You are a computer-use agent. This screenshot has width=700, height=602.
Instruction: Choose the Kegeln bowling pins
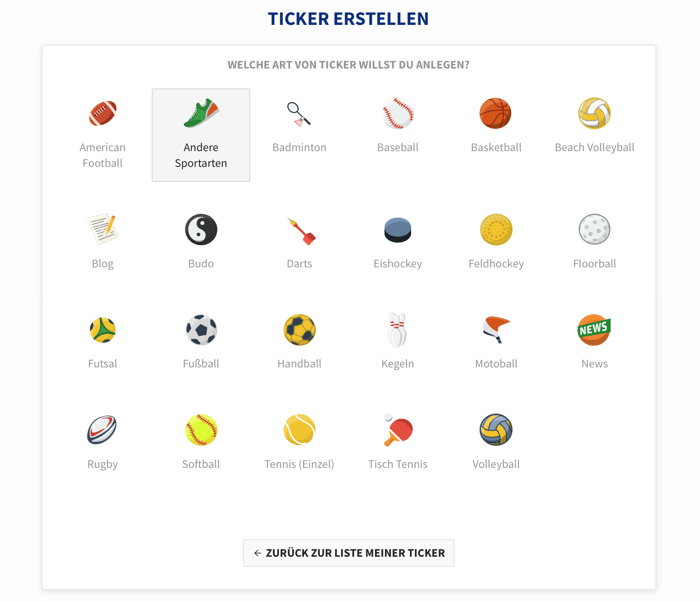pyautogui.click(x=397, y=330)
